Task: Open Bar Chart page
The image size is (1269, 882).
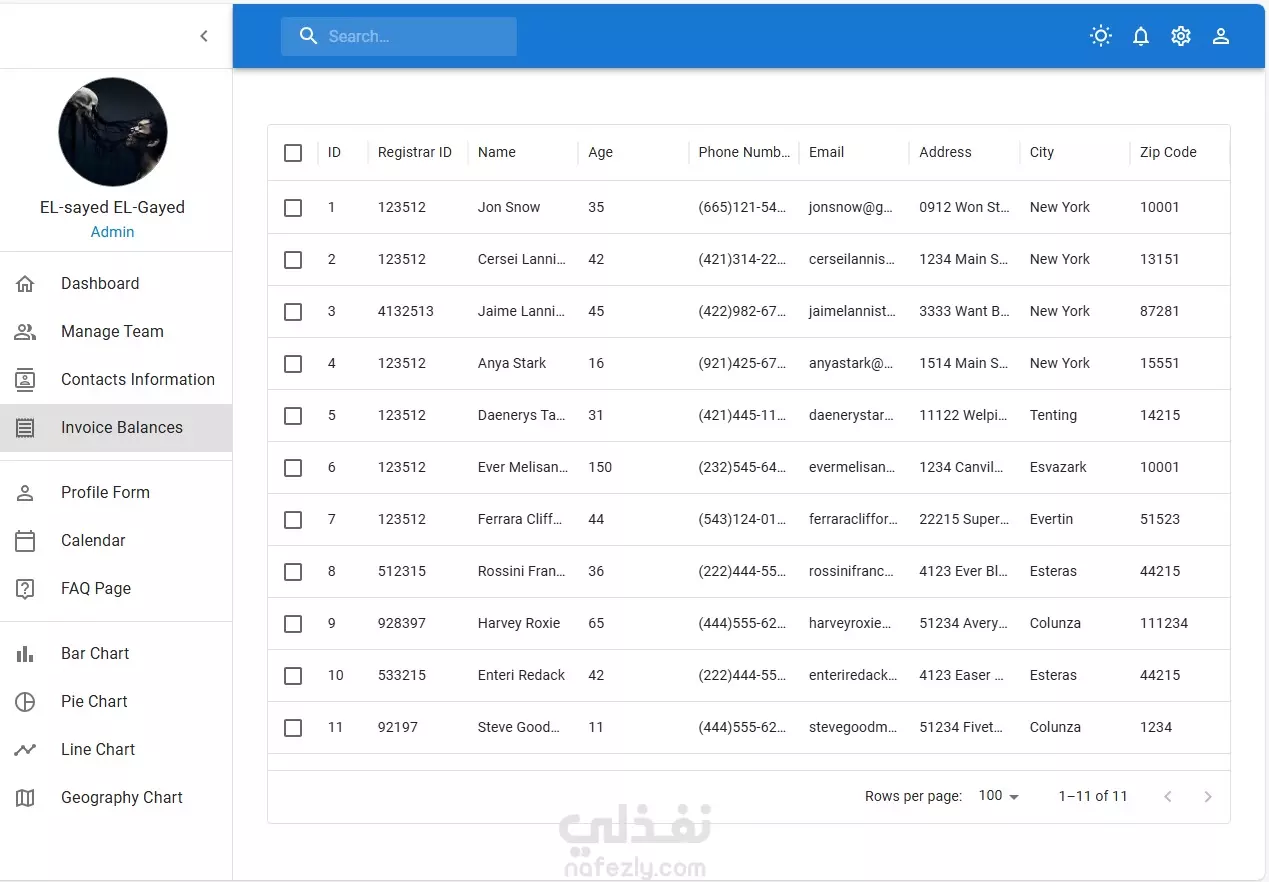Action: coord(116,654)
